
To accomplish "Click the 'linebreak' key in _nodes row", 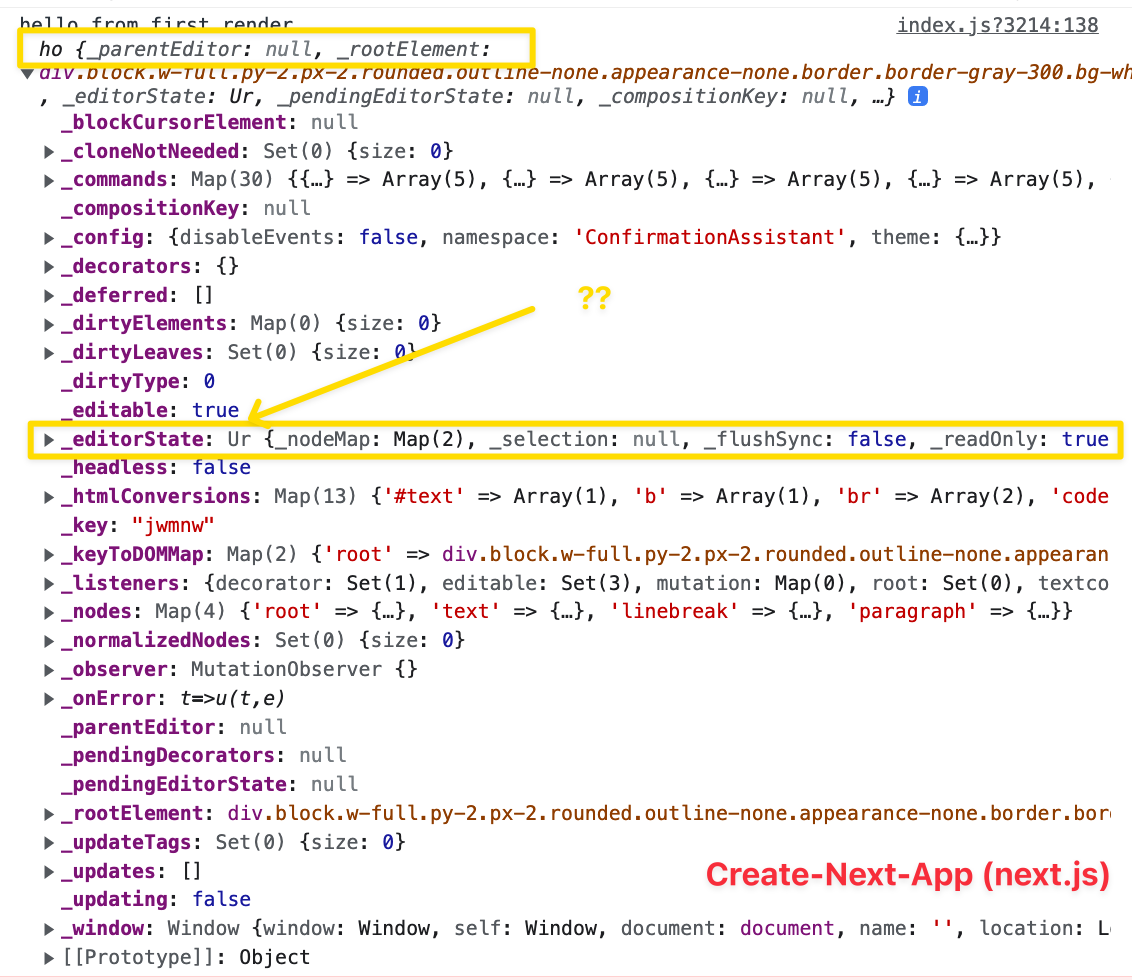I will (x=674, y=612).
